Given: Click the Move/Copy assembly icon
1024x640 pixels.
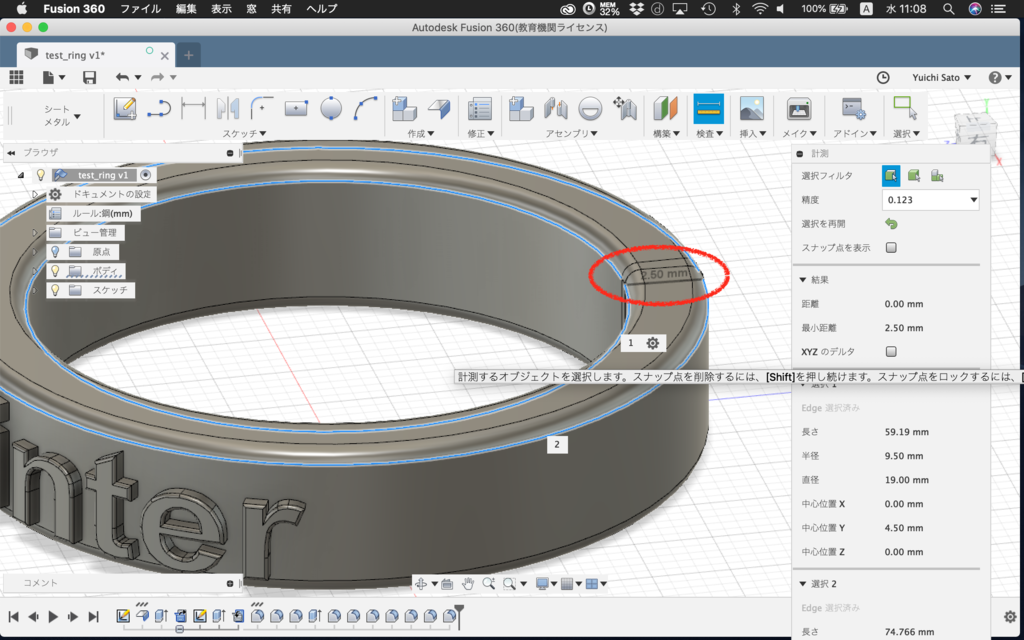Looking at the screenshot, I should pyautogui.click(x=625, y=108).
